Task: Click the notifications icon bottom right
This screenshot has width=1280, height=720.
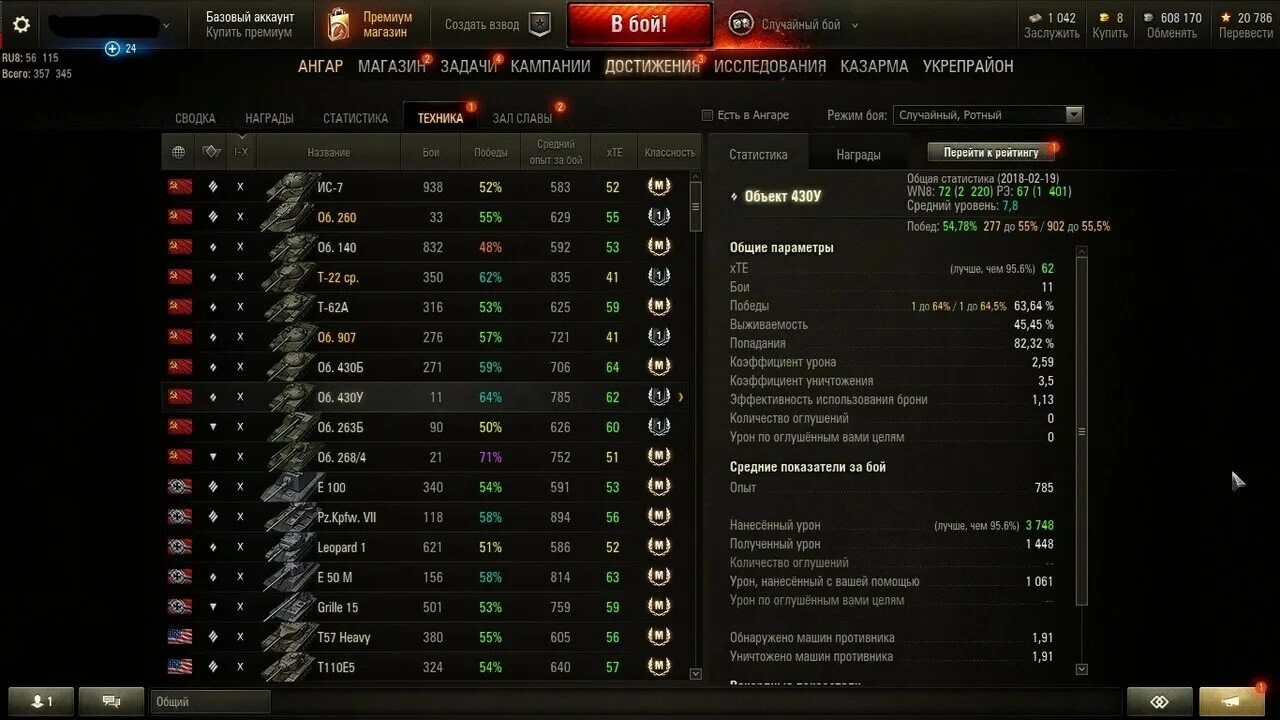Action: click(1232, 701)
